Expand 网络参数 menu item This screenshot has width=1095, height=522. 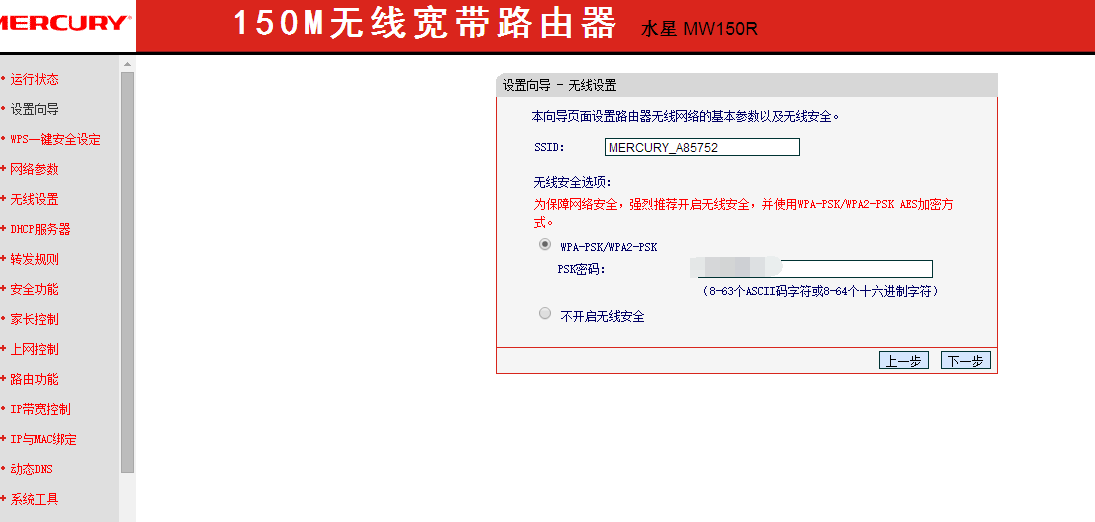pyautogui.click(x=34, y=170)
